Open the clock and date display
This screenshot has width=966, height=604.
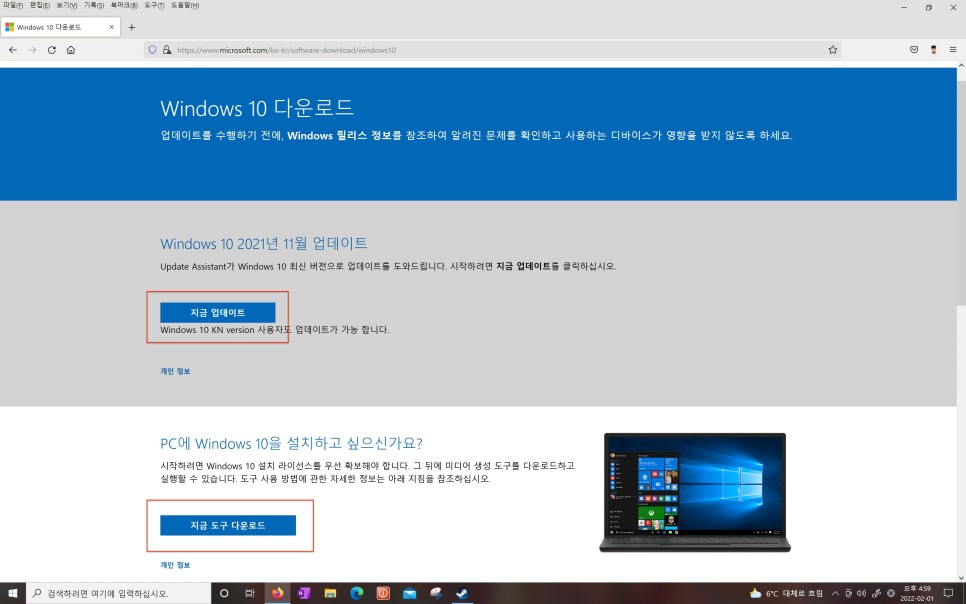[x=917, y=593]
